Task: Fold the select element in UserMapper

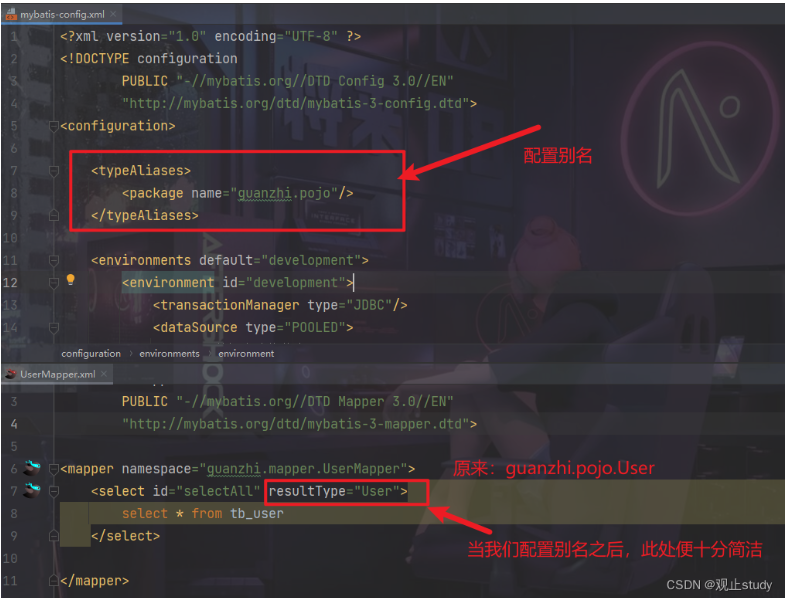Action: 54,491
